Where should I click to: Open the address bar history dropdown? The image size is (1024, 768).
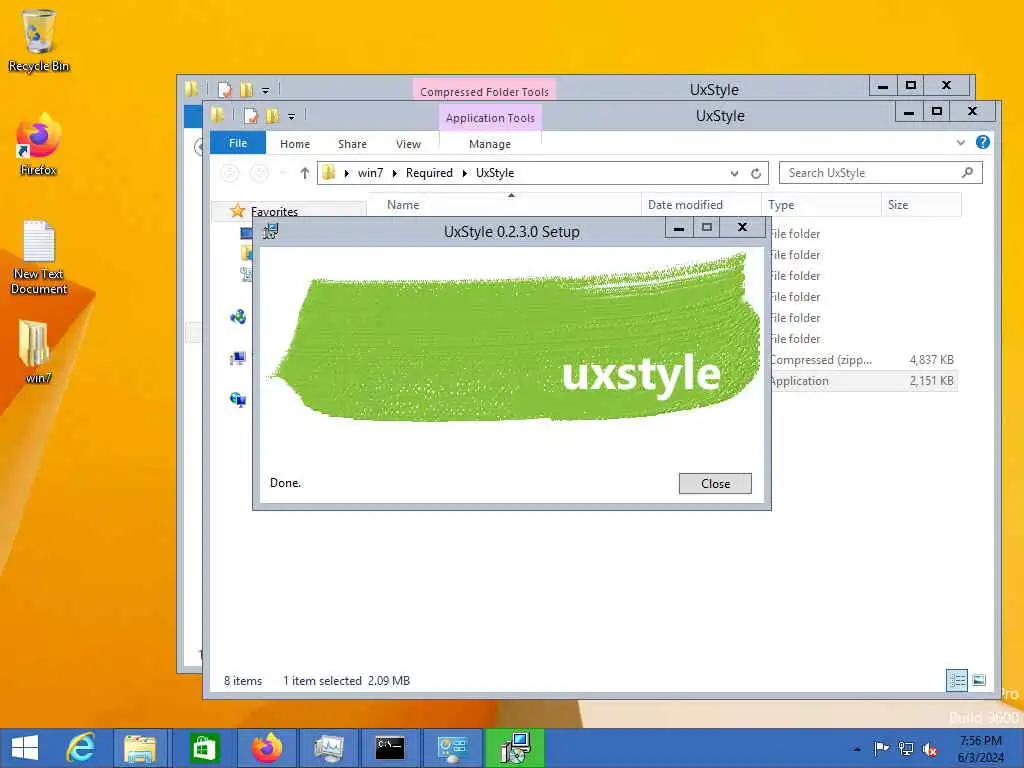[734, 173]
